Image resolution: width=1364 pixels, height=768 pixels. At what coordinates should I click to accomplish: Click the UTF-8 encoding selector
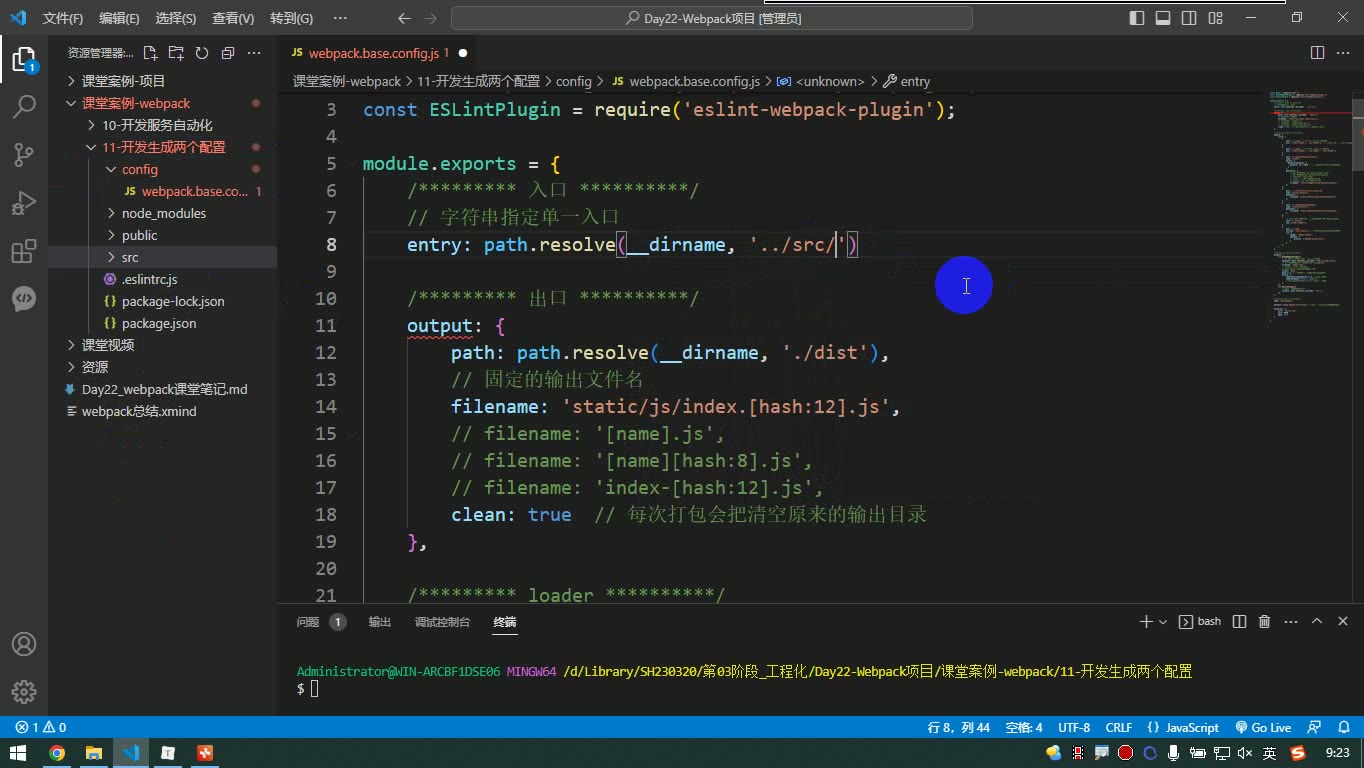pos(1074,728)
